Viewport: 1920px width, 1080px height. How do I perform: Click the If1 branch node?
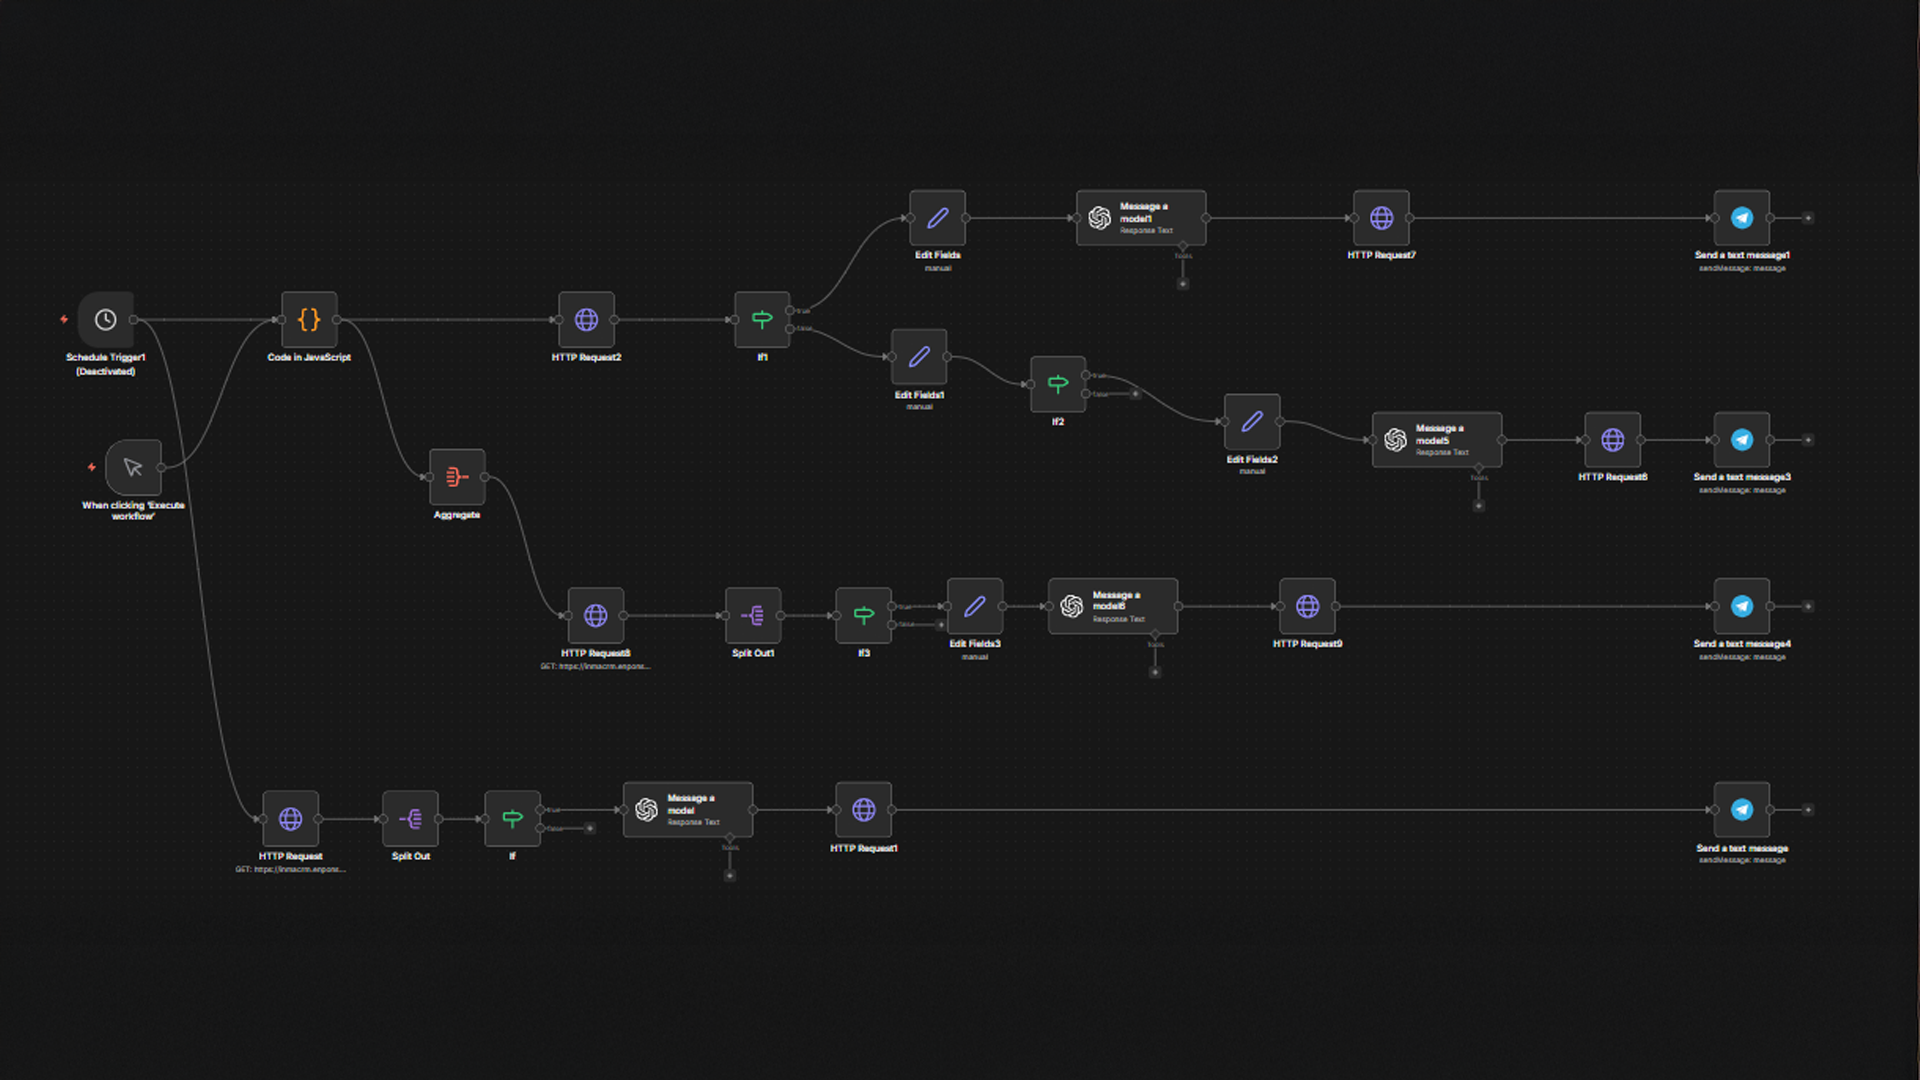tap(762, 320)
